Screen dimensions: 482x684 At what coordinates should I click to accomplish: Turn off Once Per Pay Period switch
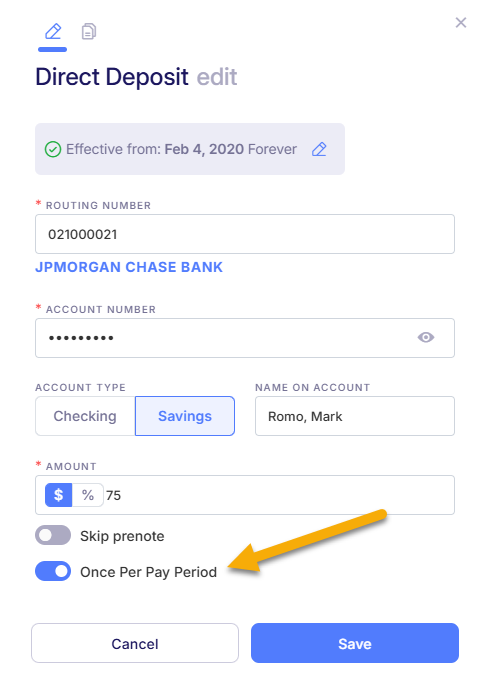point(53,571)
